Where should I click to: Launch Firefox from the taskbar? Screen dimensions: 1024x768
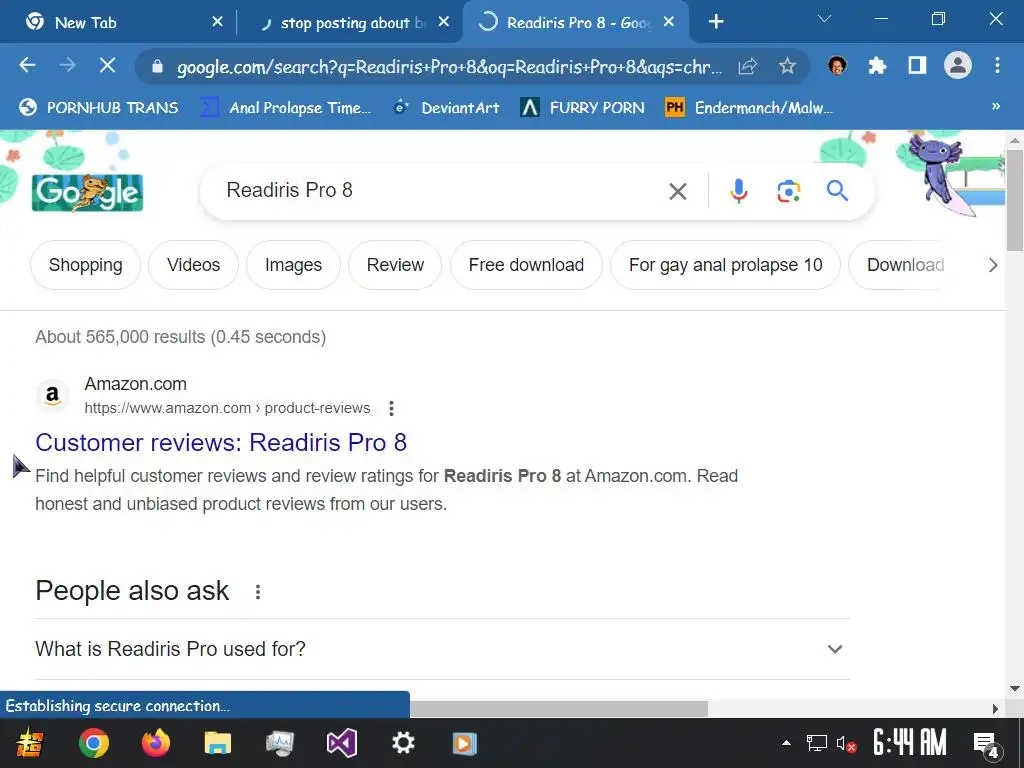[x=155, y=743]
